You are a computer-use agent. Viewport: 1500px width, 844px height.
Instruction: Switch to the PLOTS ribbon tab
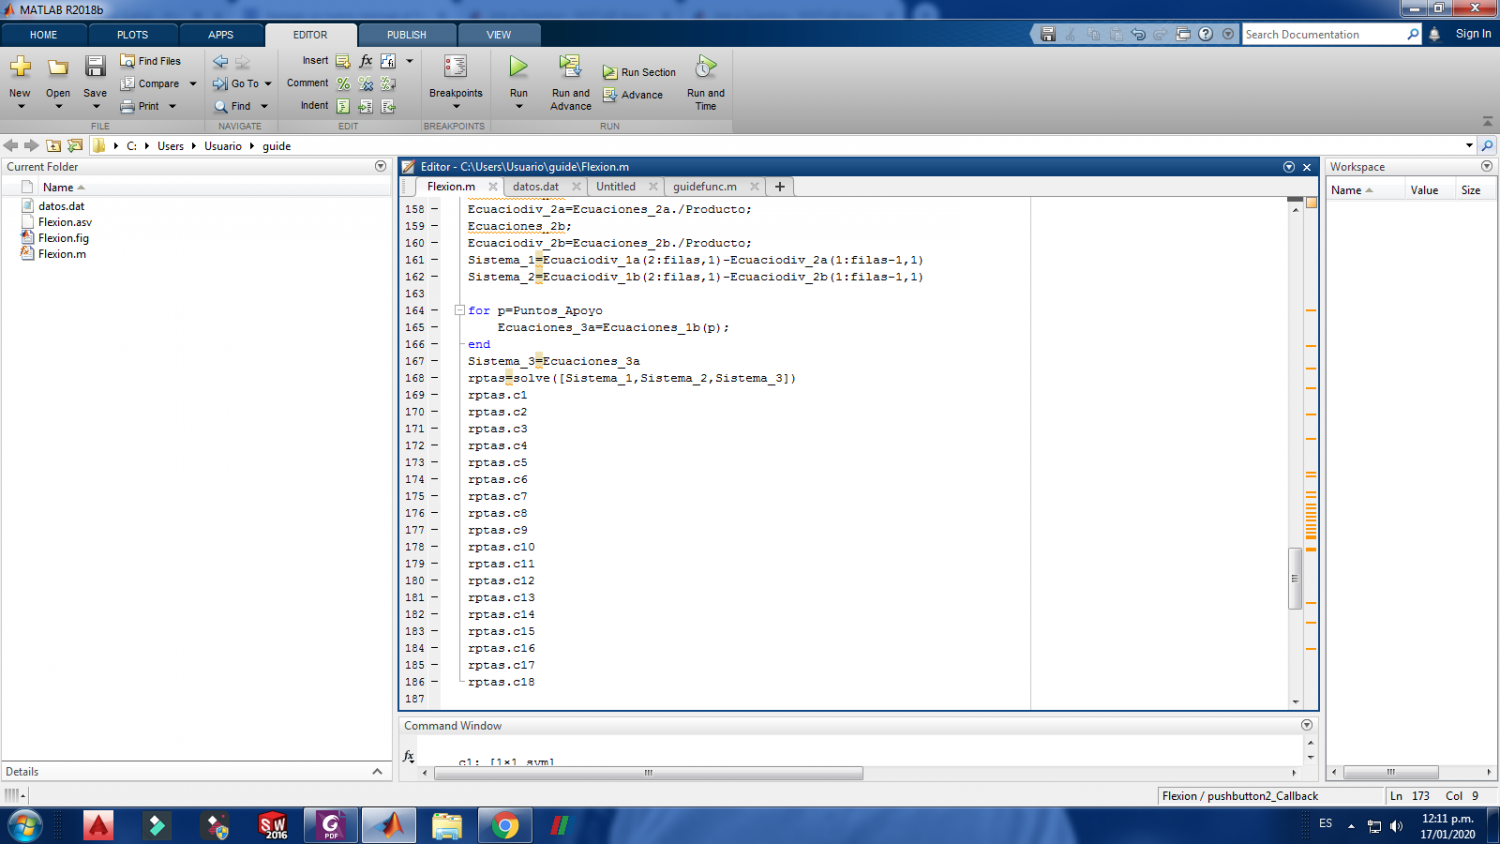[x=132, y=35]
